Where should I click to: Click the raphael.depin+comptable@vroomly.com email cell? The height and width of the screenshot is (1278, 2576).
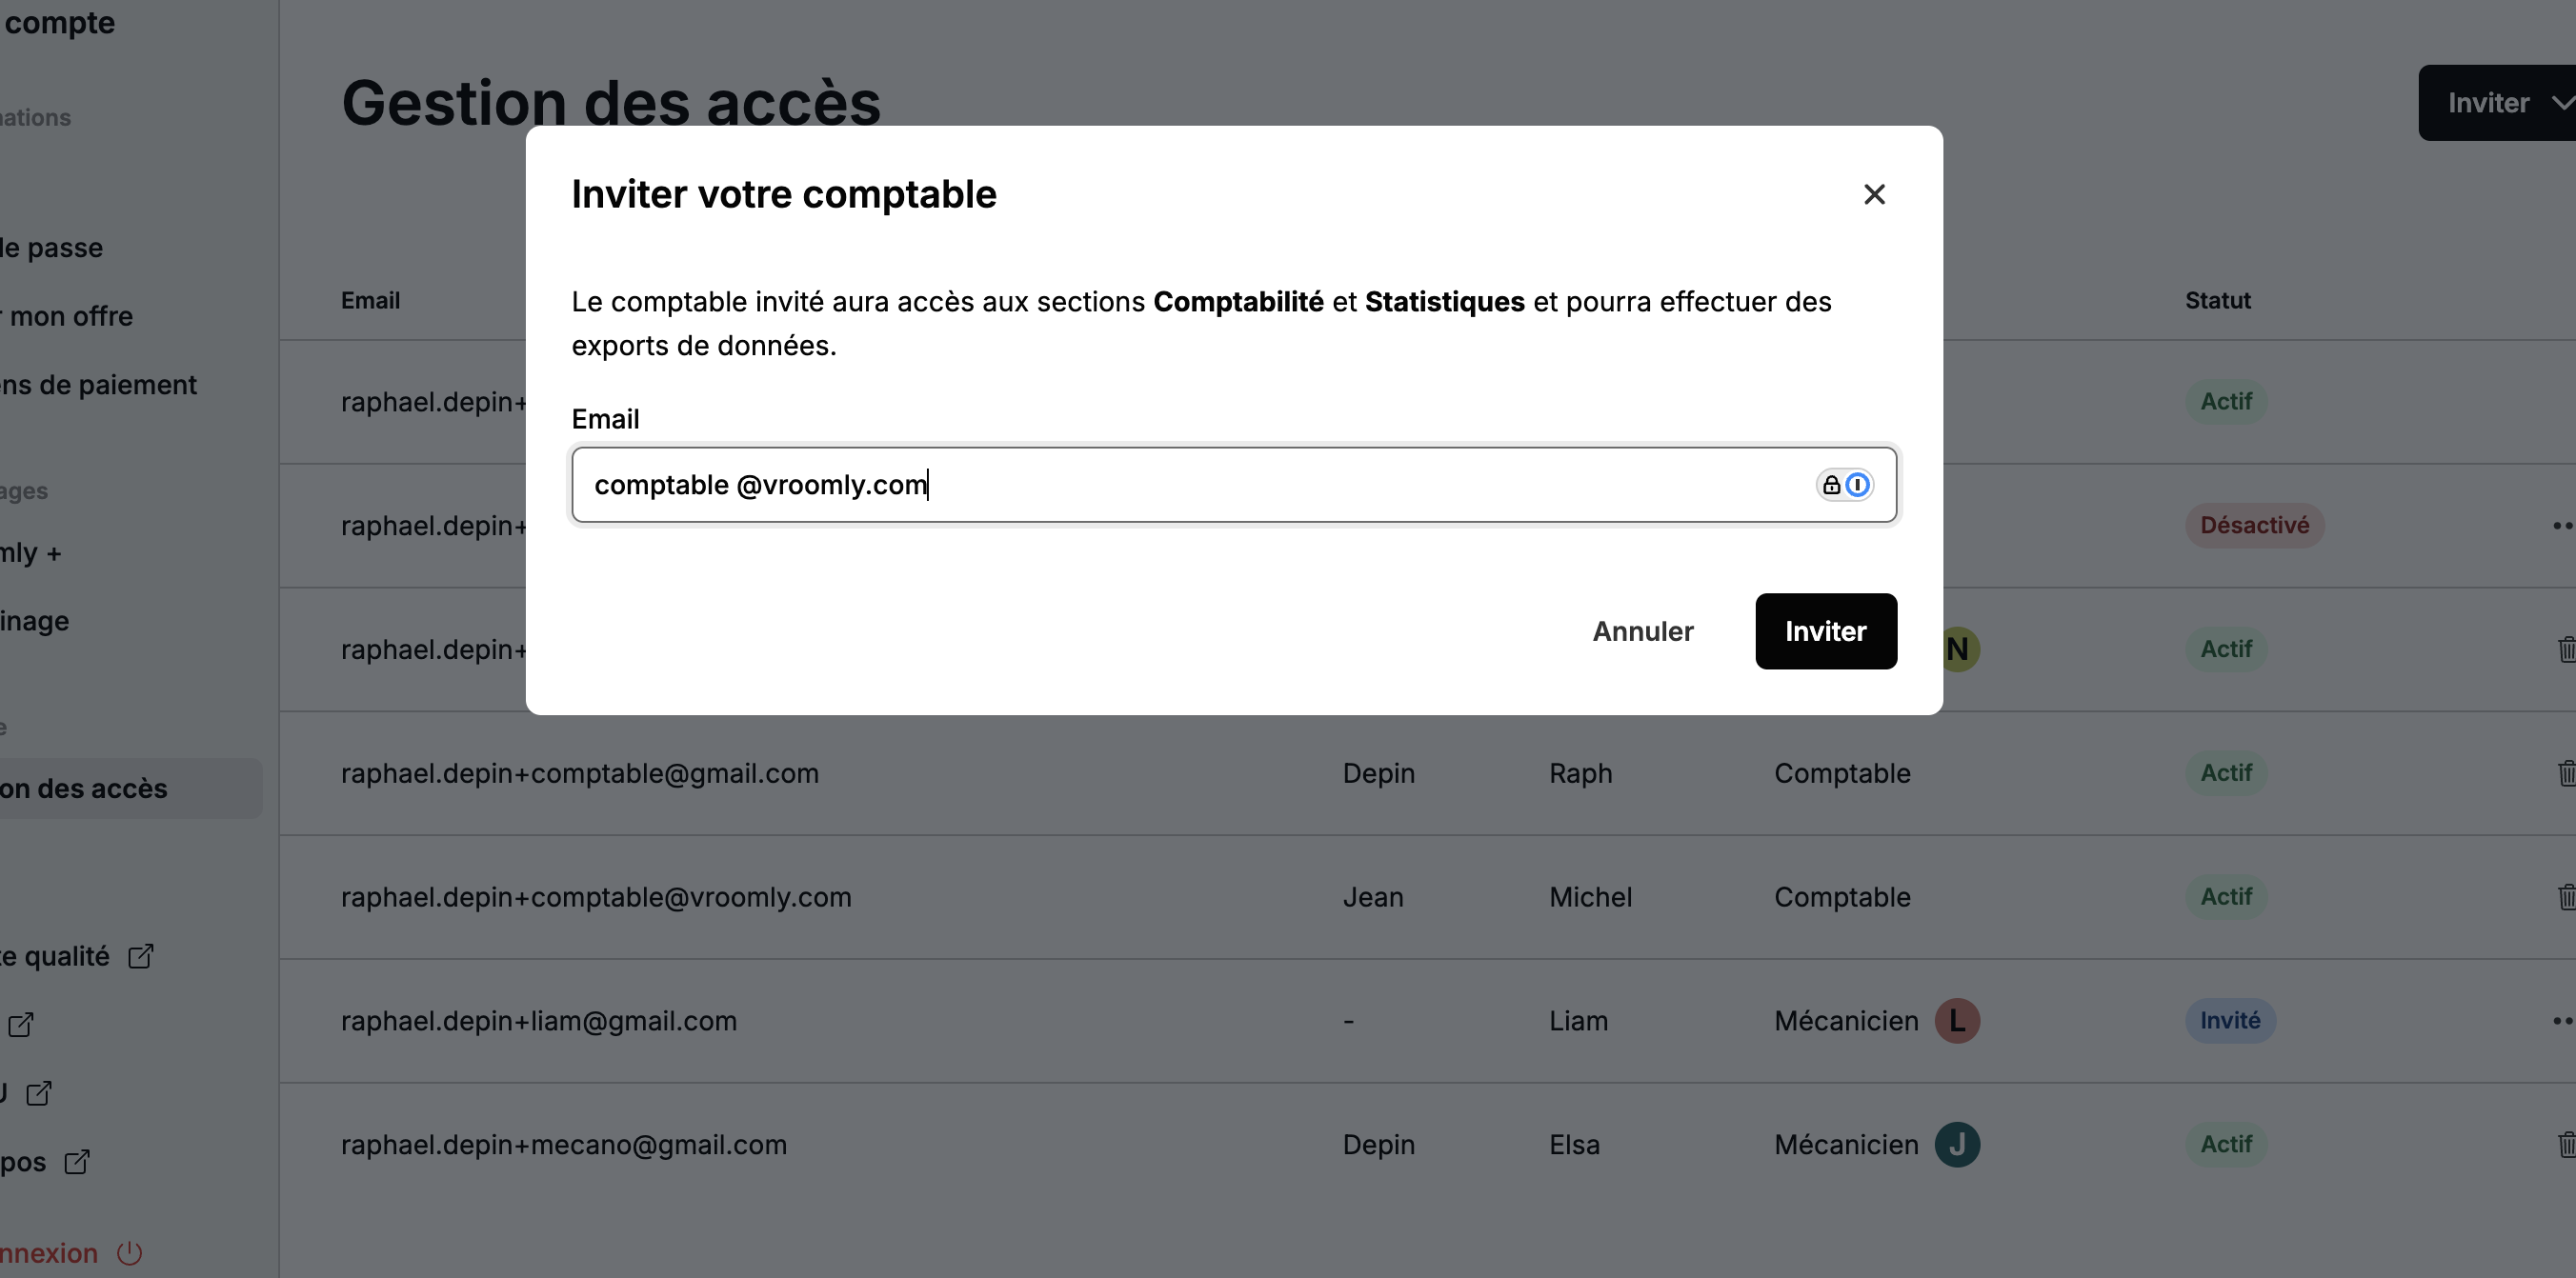pos(596,897)
